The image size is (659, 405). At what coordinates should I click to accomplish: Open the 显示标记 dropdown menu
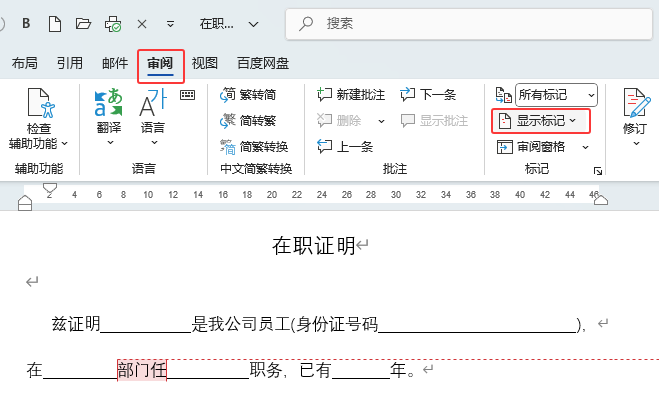[541, 121]
